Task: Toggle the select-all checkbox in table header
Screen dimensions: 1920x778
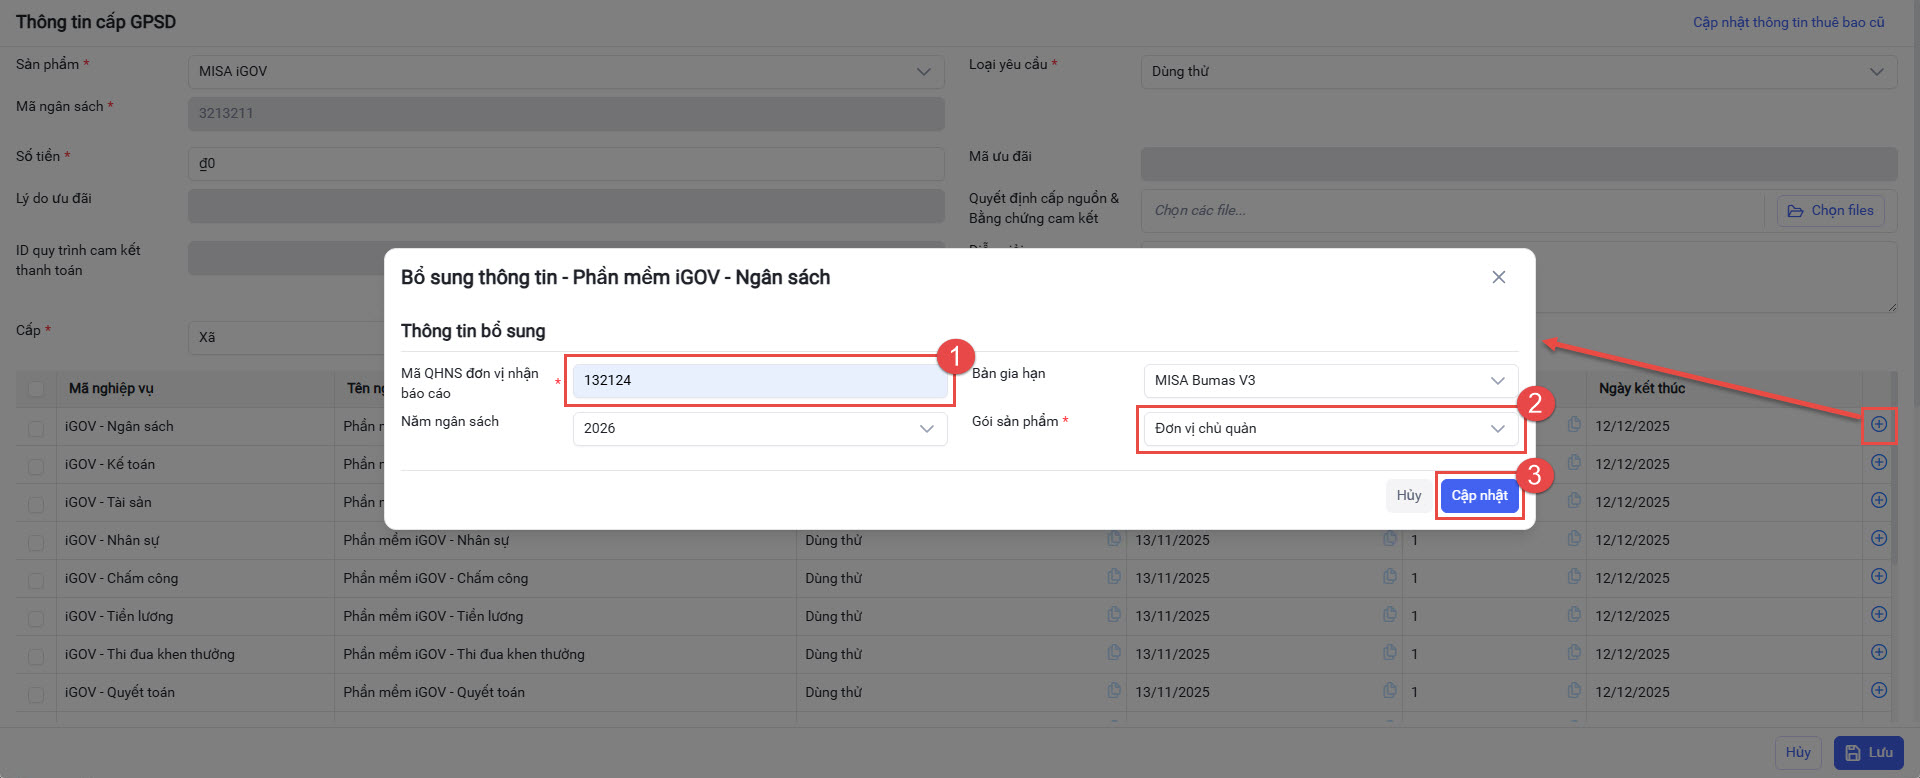Action: 36,389
